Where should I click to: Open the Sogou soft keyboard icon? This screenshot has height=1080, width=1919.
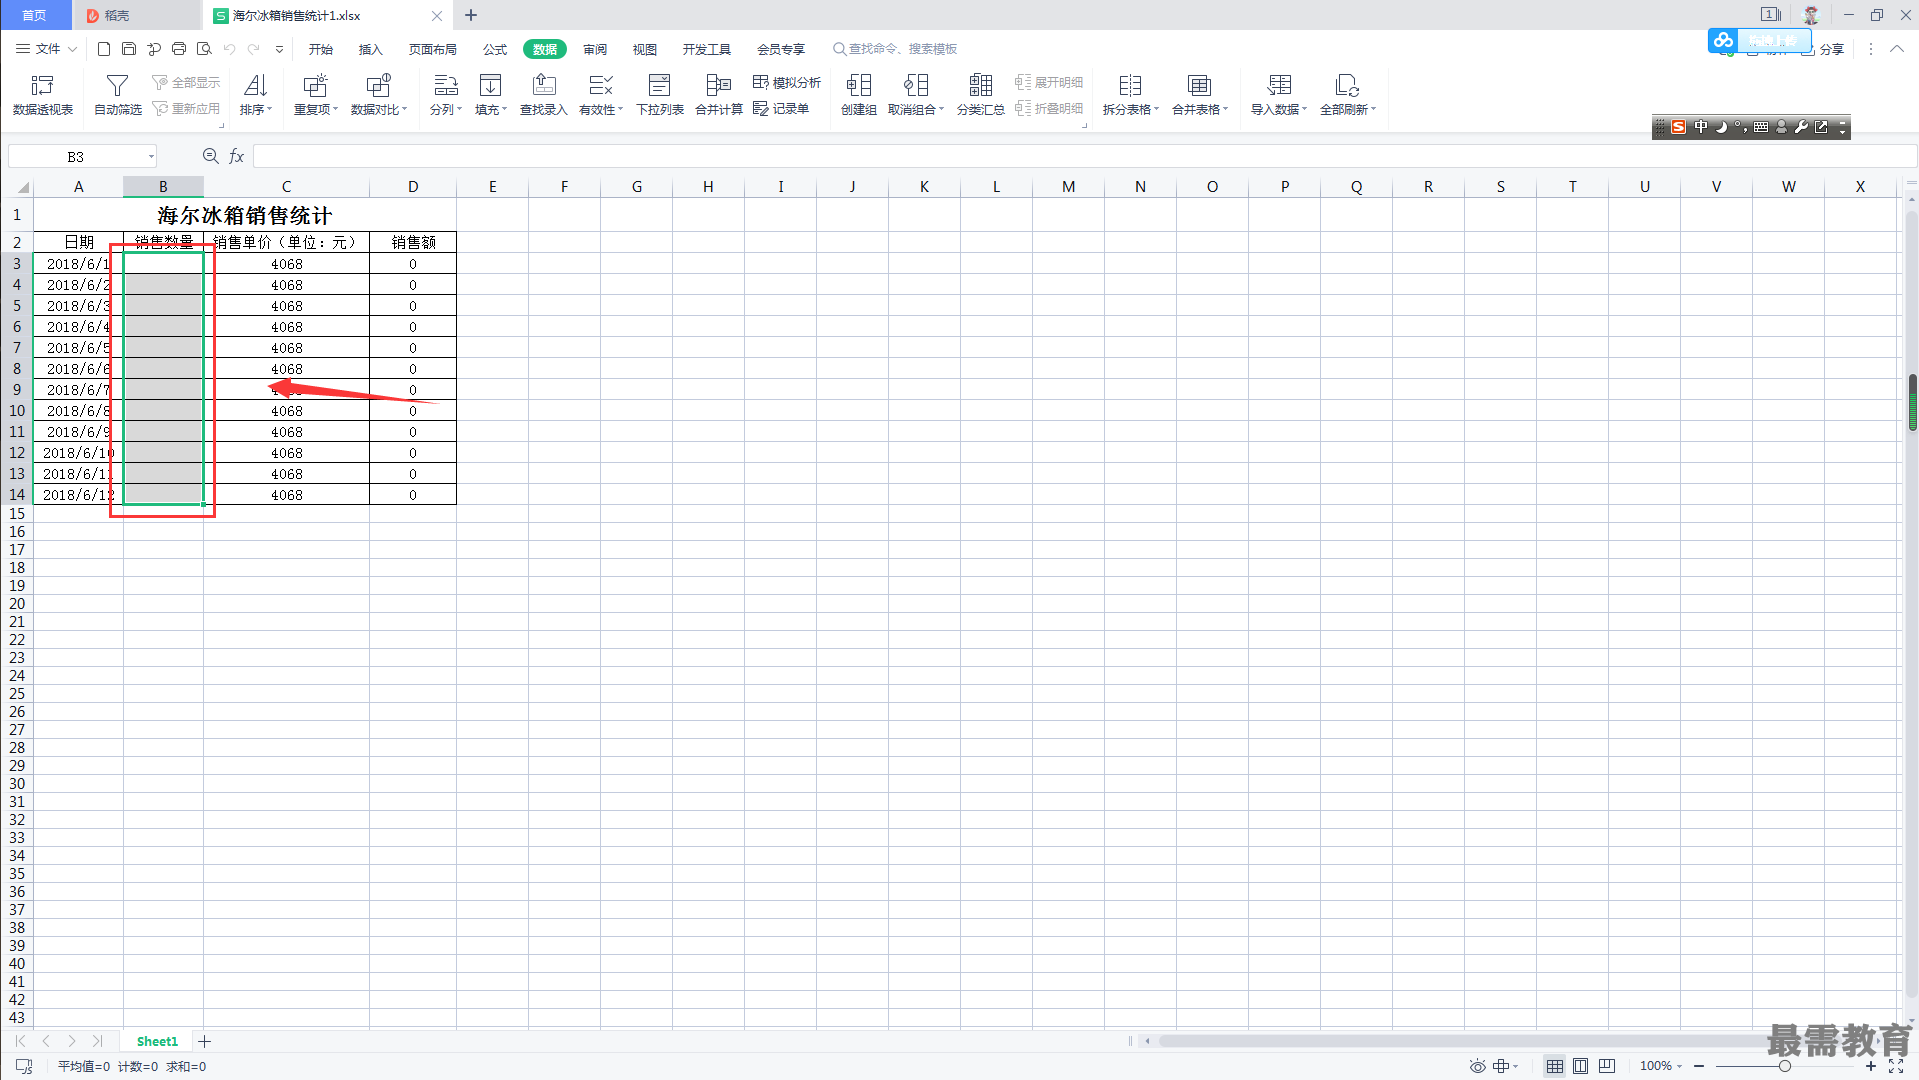(x=1761, y=127)
